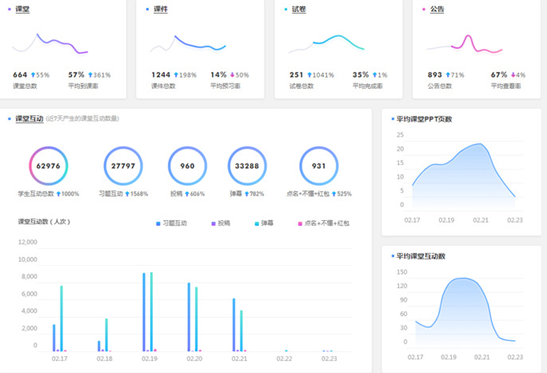Click the 27797 exercise interaction ring
547x373 pixels.
coord(123,166)
